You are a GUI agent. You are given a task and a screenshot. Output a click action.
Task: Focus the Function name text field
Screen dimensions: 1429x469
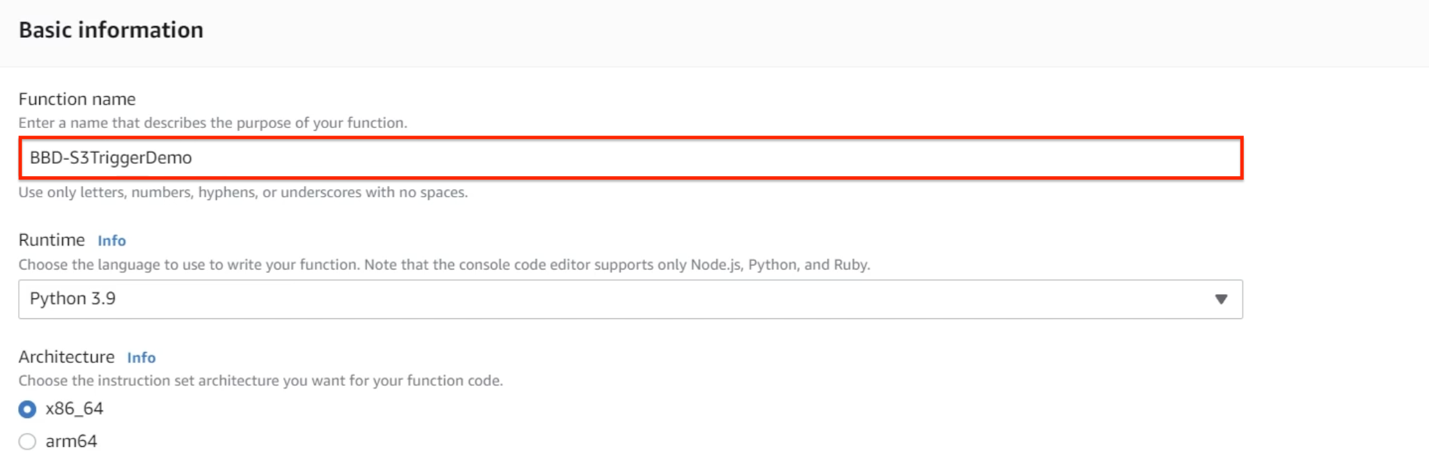coord(630,158)
